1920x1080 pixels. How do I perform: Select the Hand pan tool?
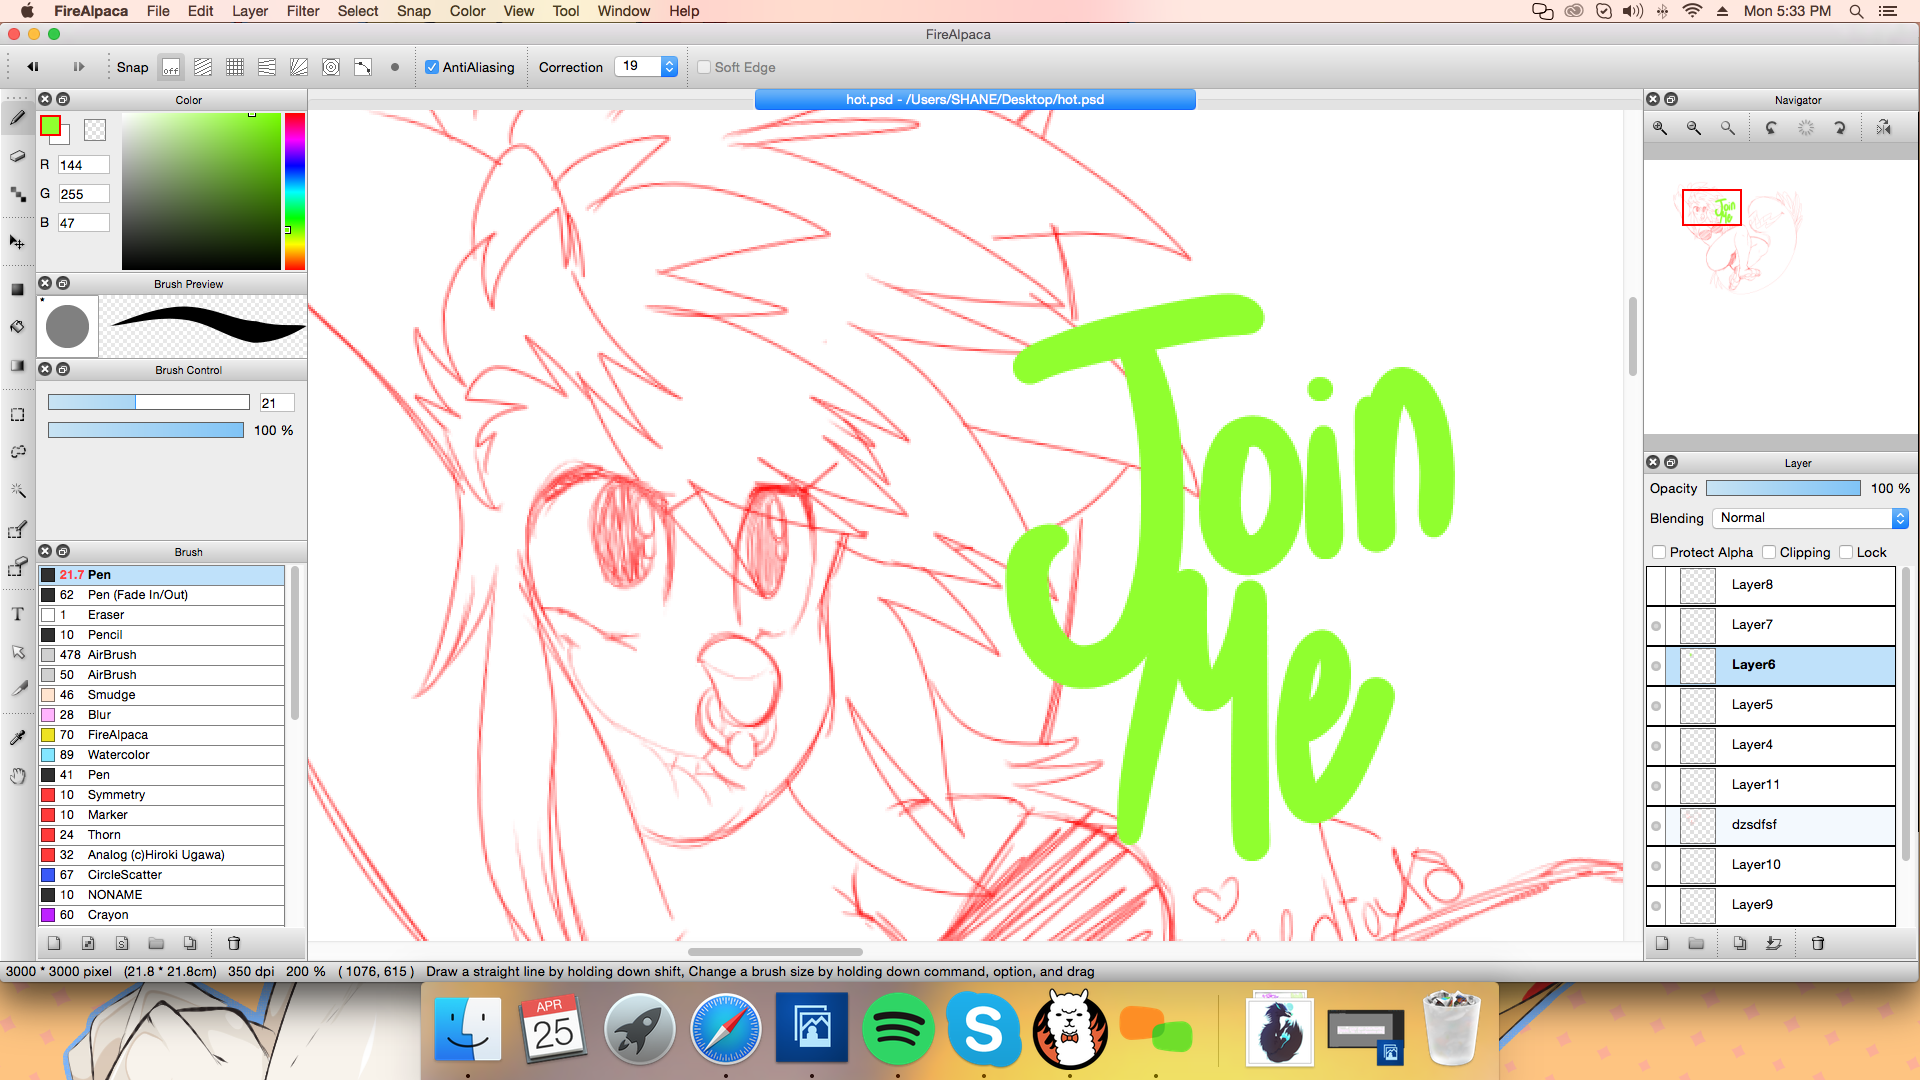tap(17, 776)
